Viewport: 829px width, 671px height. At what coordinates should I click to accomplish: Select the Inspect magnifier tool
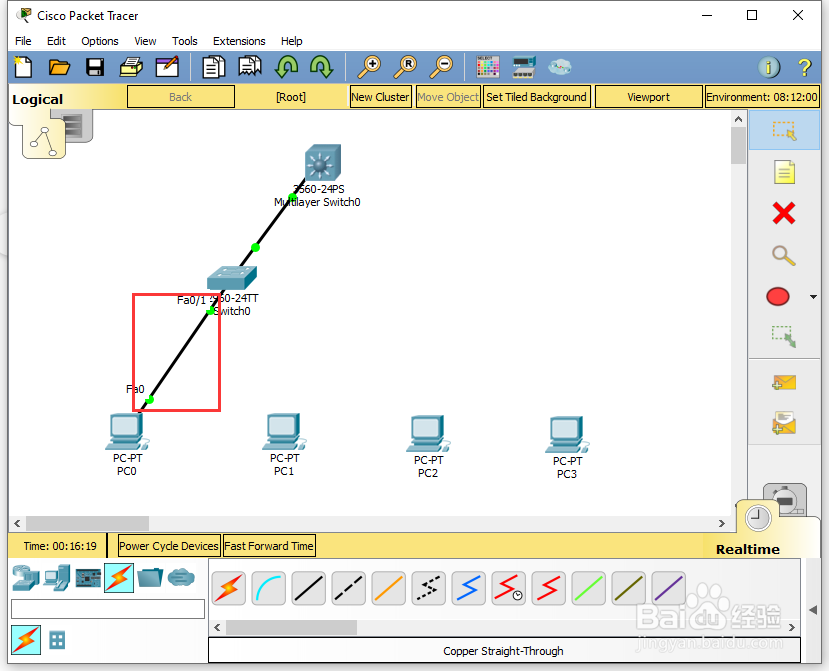784,255
